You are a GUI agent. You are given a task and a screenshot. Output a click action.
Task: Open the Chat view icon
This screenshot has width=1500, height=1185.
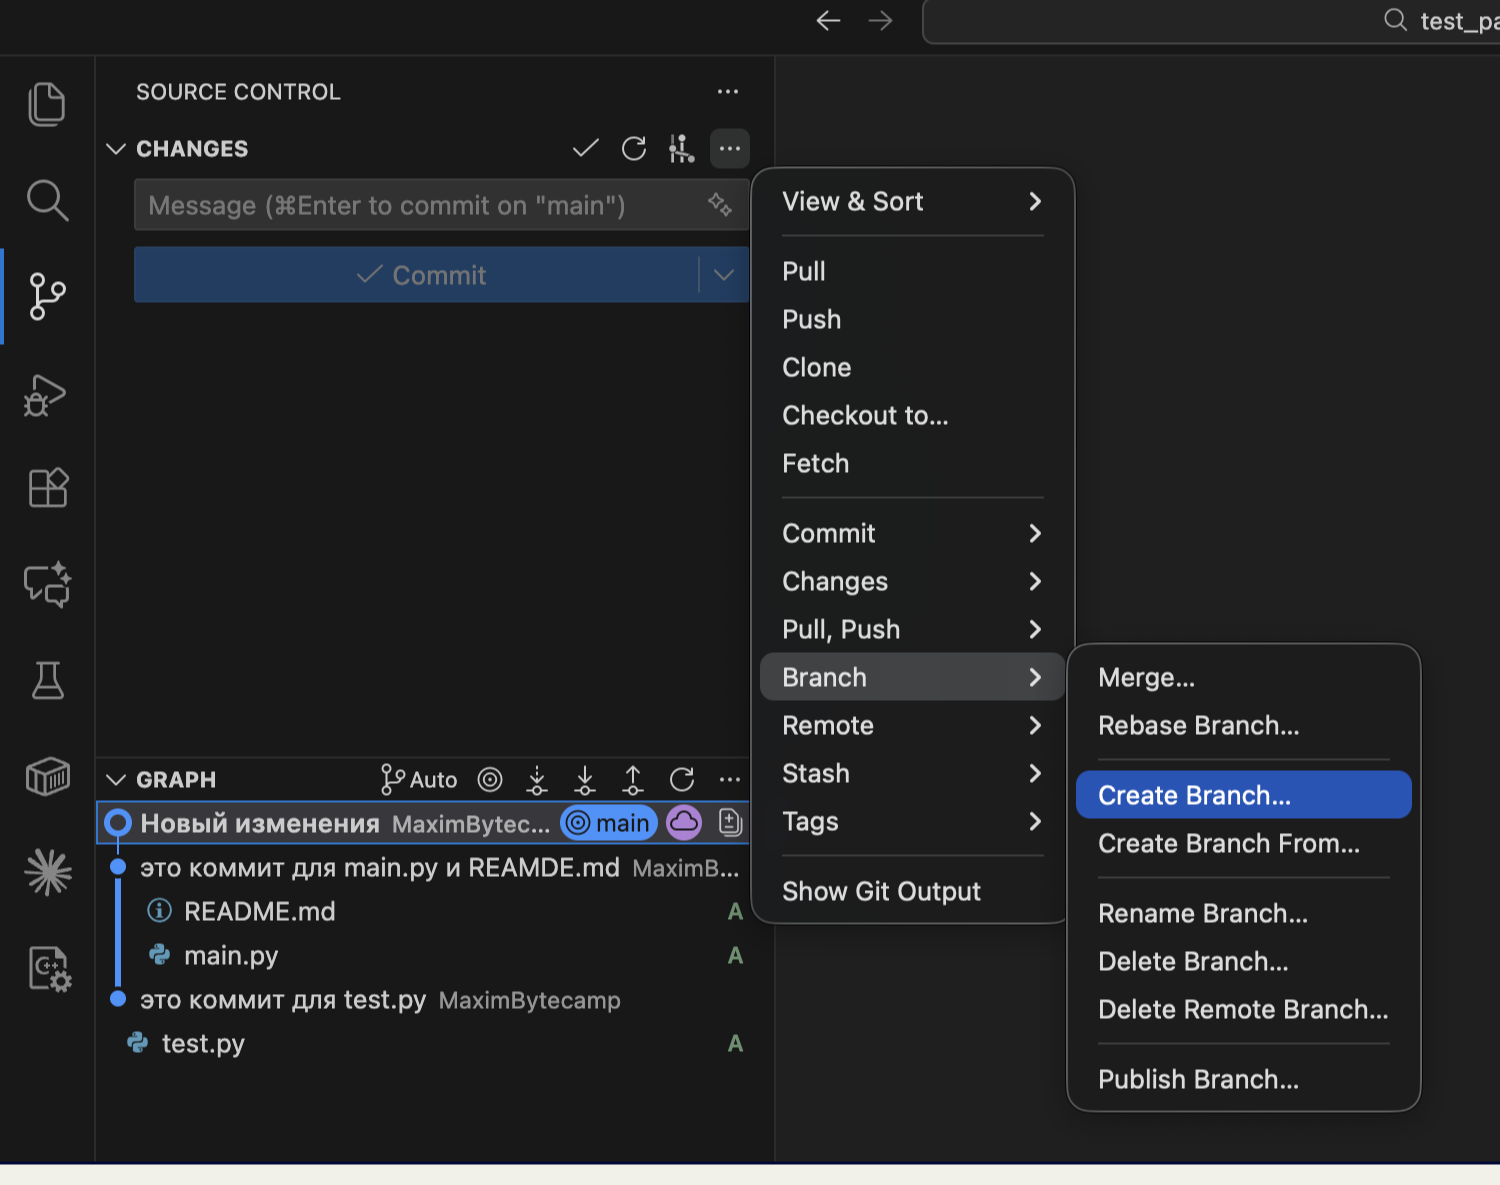pyautogui.click(x=47, y=584)
